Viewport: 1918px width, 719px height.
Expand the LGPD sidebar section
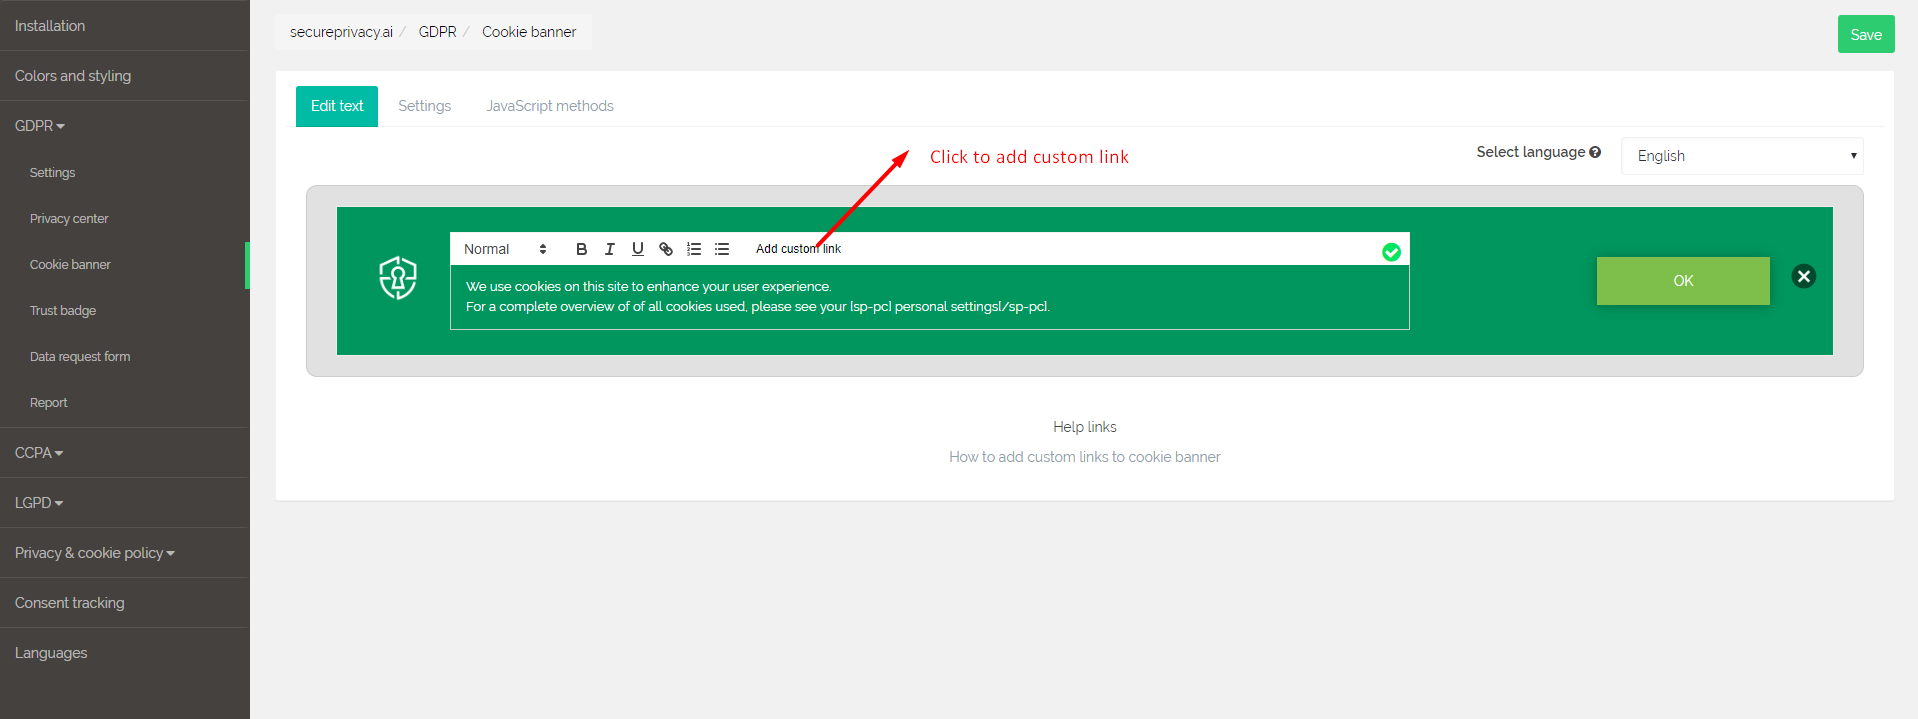[39, 503]
